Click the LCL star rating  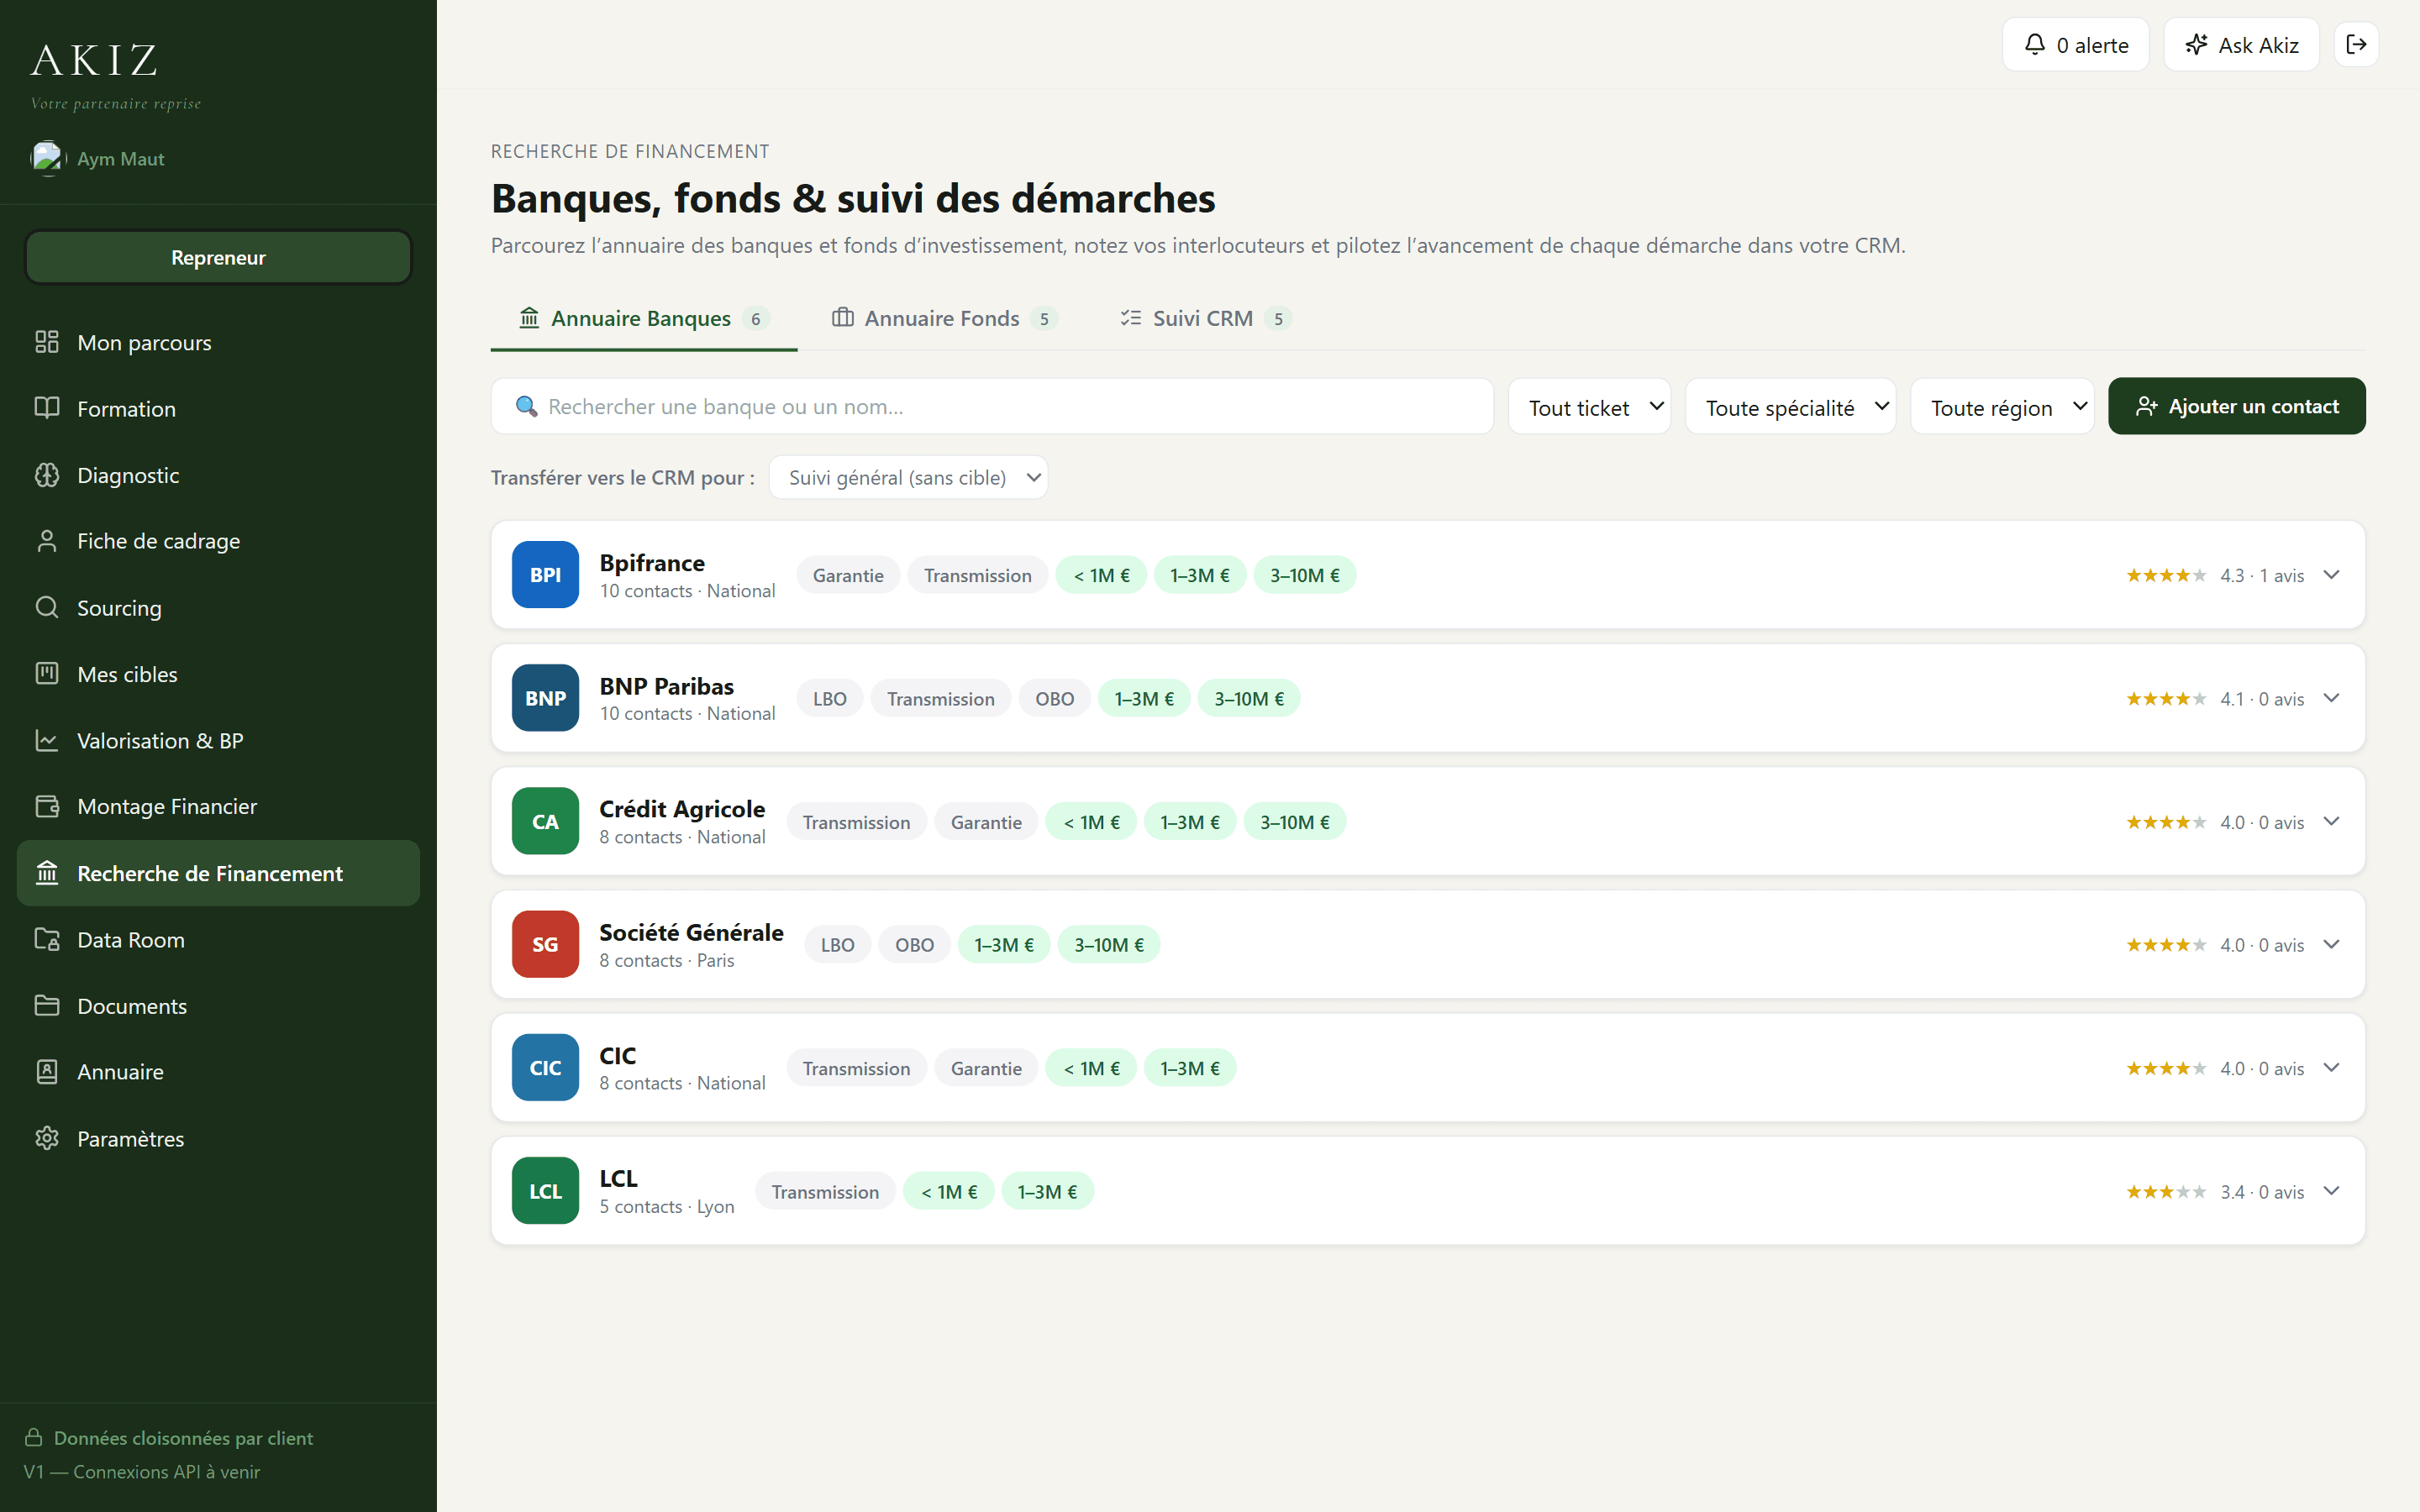coord(2165,1191)
